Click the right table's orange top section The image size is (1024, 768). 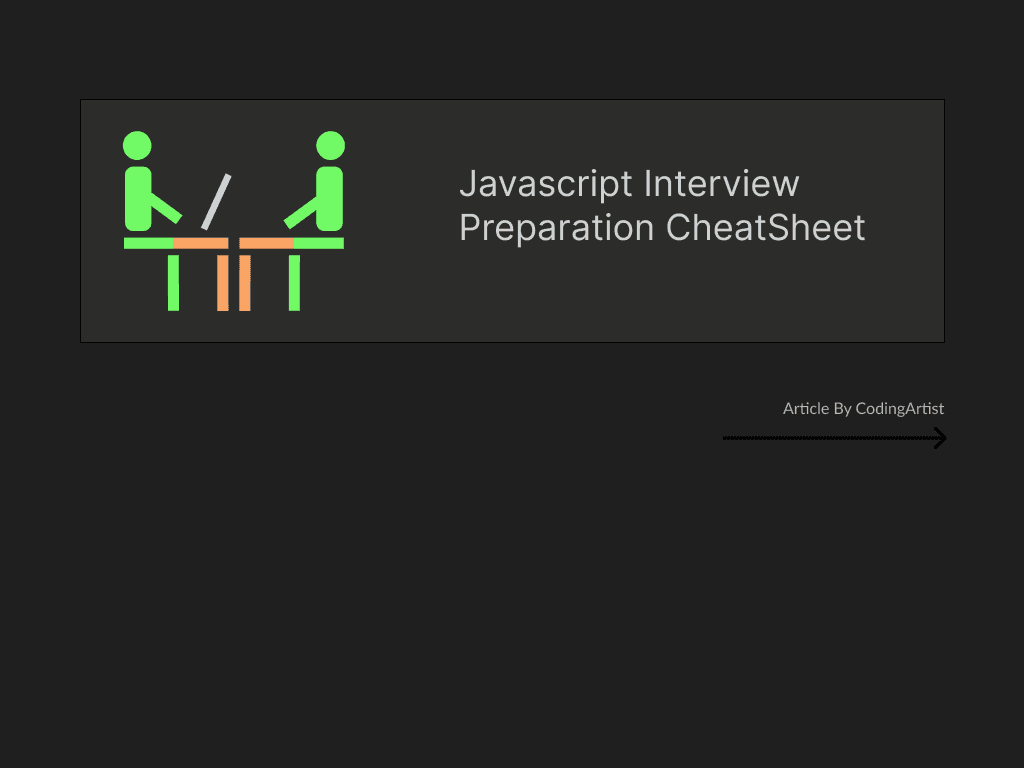266,243
